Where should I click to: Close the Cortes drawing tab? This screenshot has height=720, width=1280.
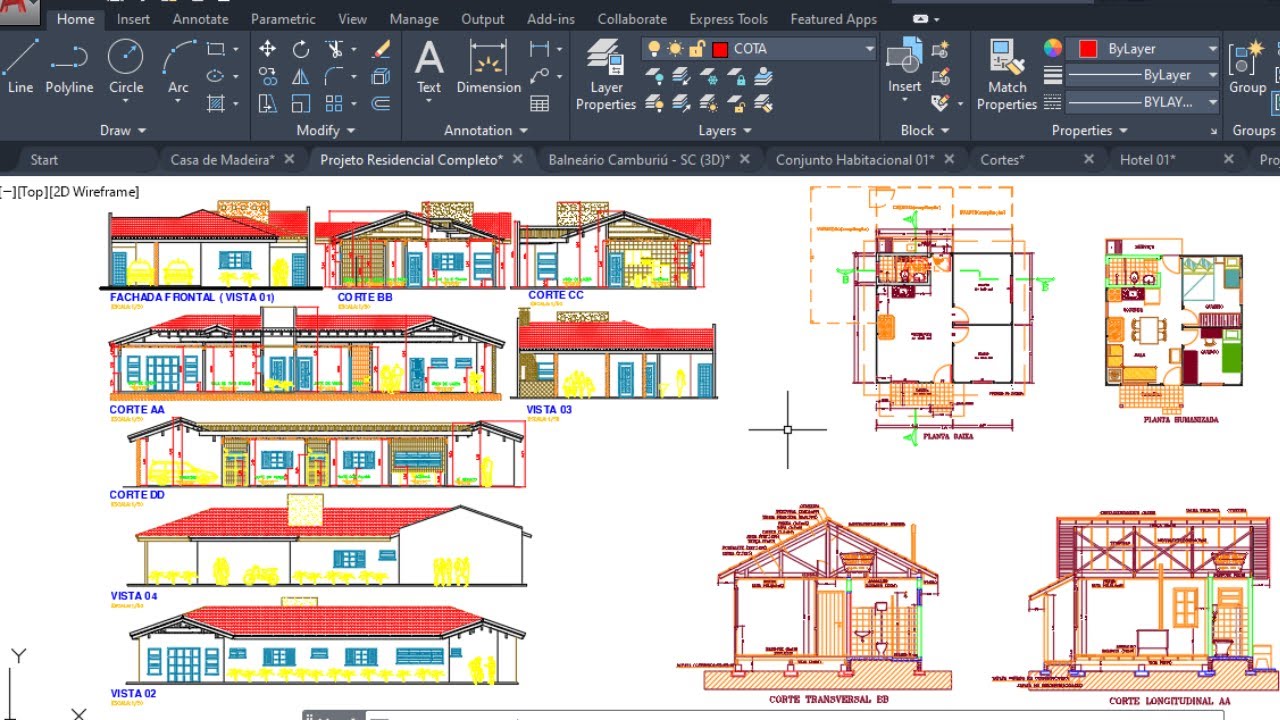click(x=1089, y=159)
